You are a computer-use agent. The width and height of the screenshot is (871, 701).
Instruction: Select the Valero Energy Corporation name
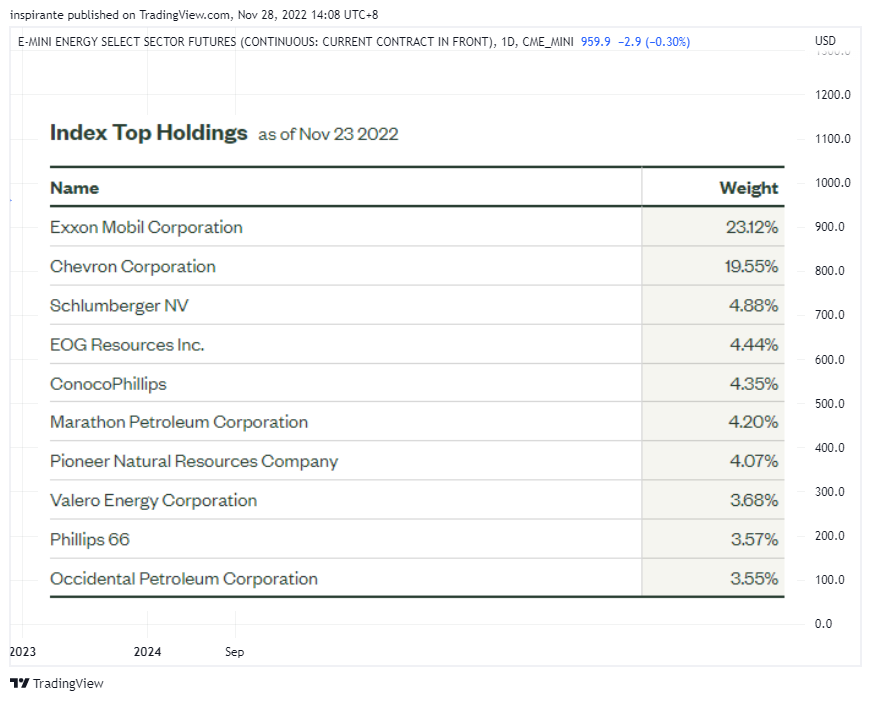(x=153, y=500)
